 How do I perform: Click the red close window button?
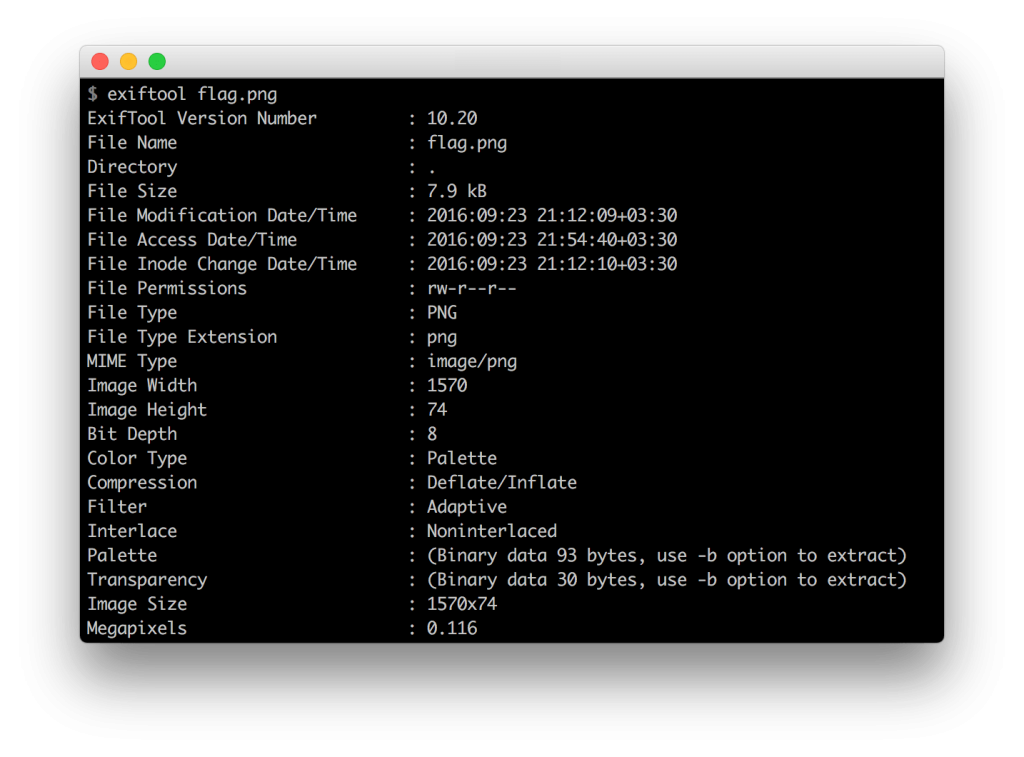100,62
